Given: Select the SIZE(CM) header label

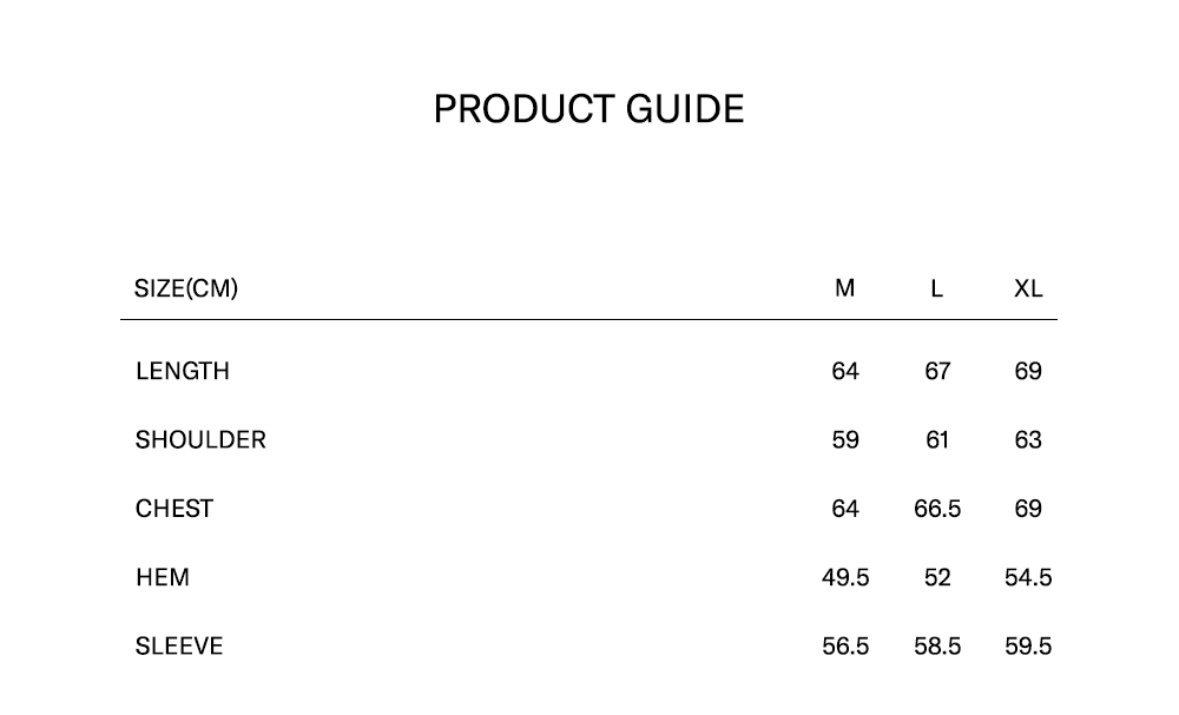Looking at the screenshot, I should tap(186, 289).
